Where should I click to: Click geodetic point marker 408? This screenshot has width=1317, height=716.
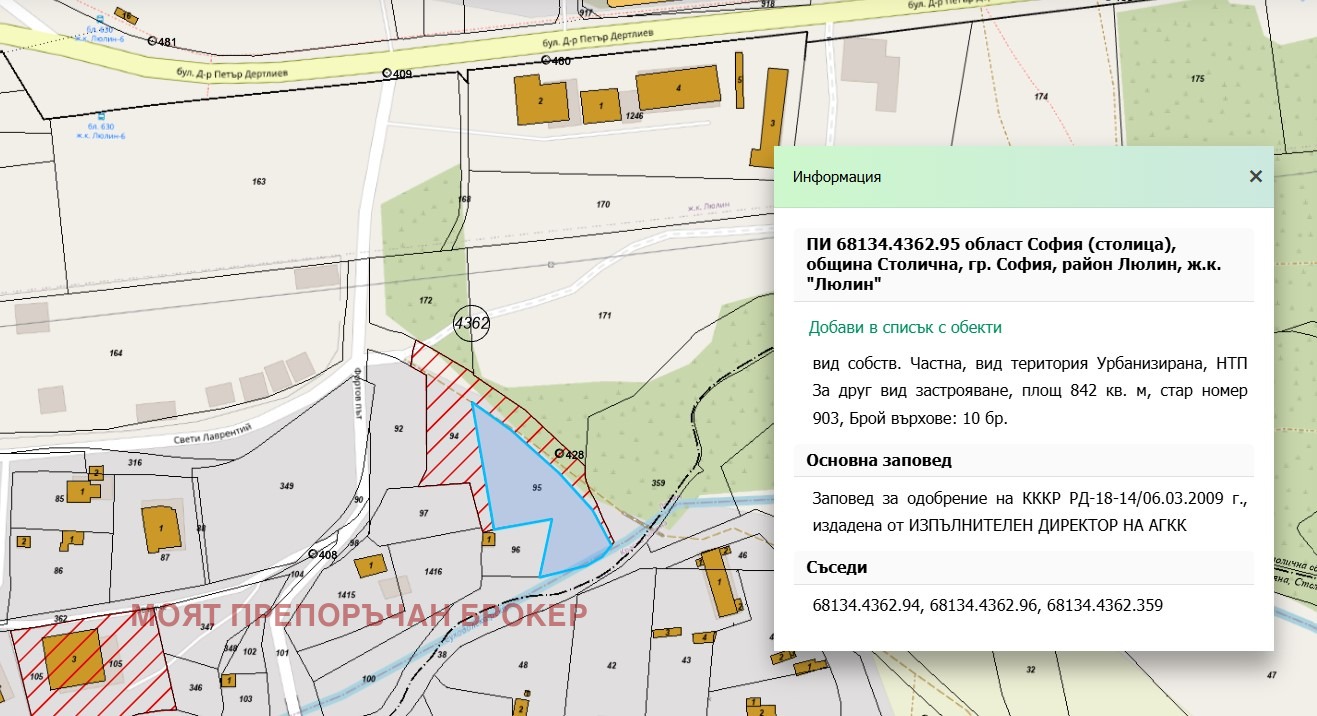pos(314,553)
